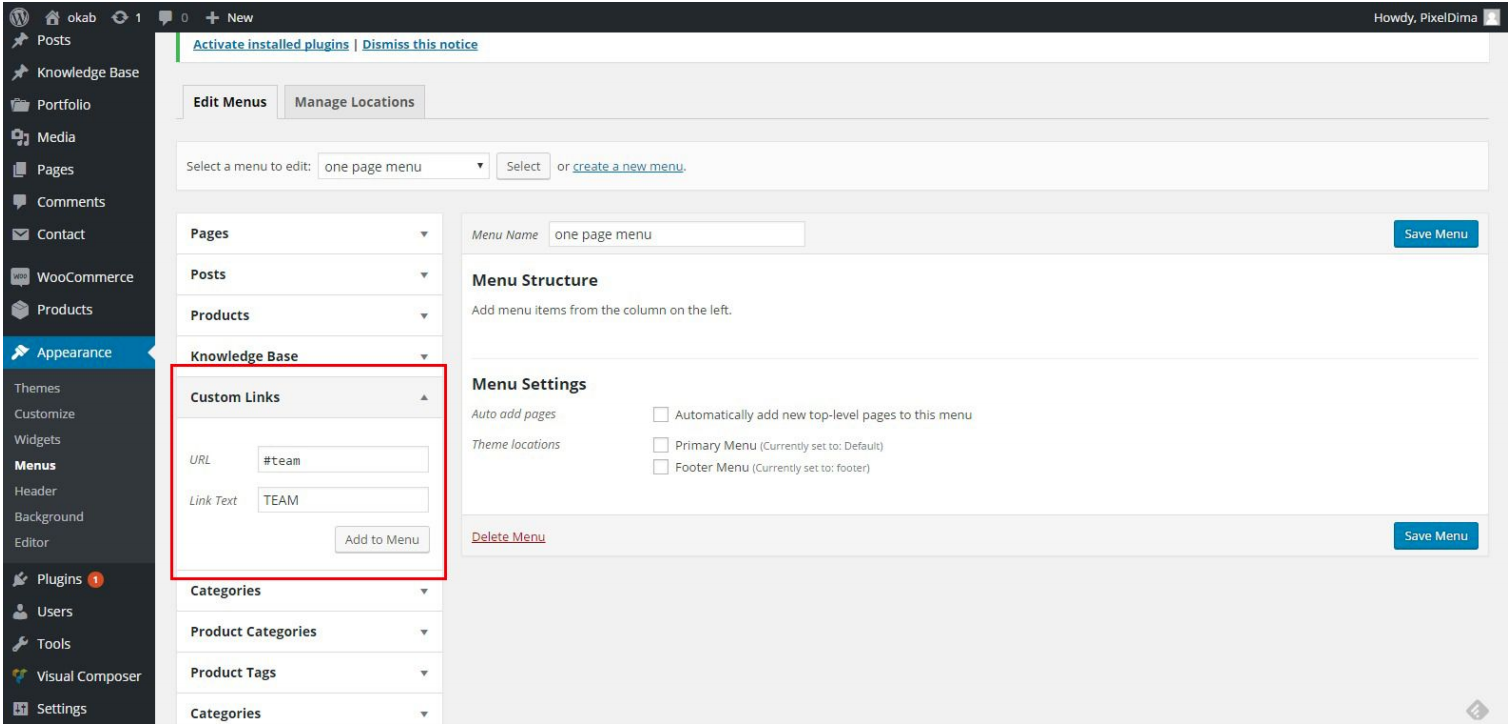Click the Media icon in sidebar
This screenshot has width=1511, height=726.
pos(19,137)
